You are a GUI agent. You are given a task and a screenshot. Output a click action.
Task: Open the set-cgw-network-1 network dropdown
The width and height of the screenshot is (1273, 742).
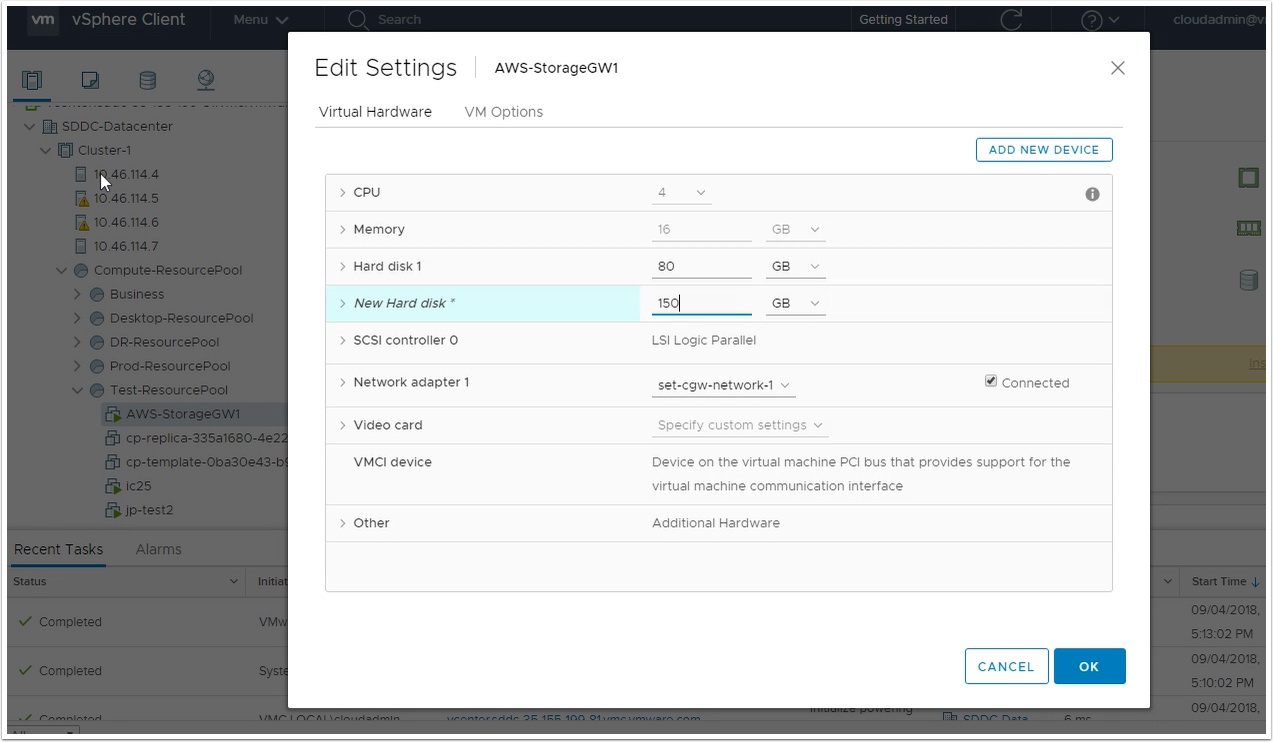724,385
